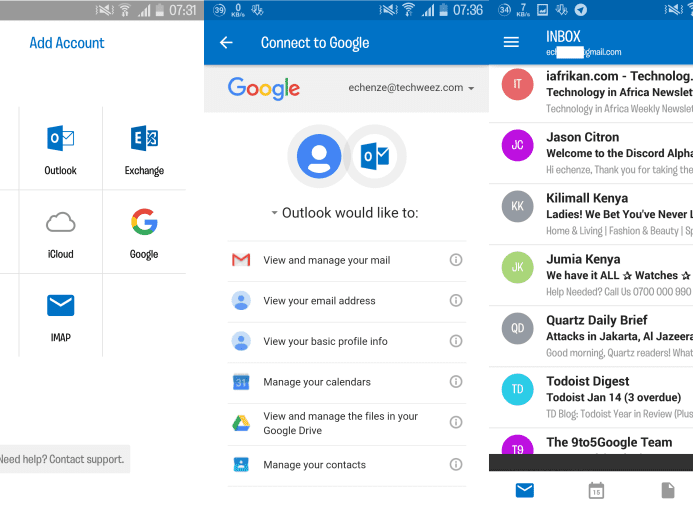693x510 pixels.
Task: Open Jason Citron's Discord Alpha email
Action: coord(591,153)
